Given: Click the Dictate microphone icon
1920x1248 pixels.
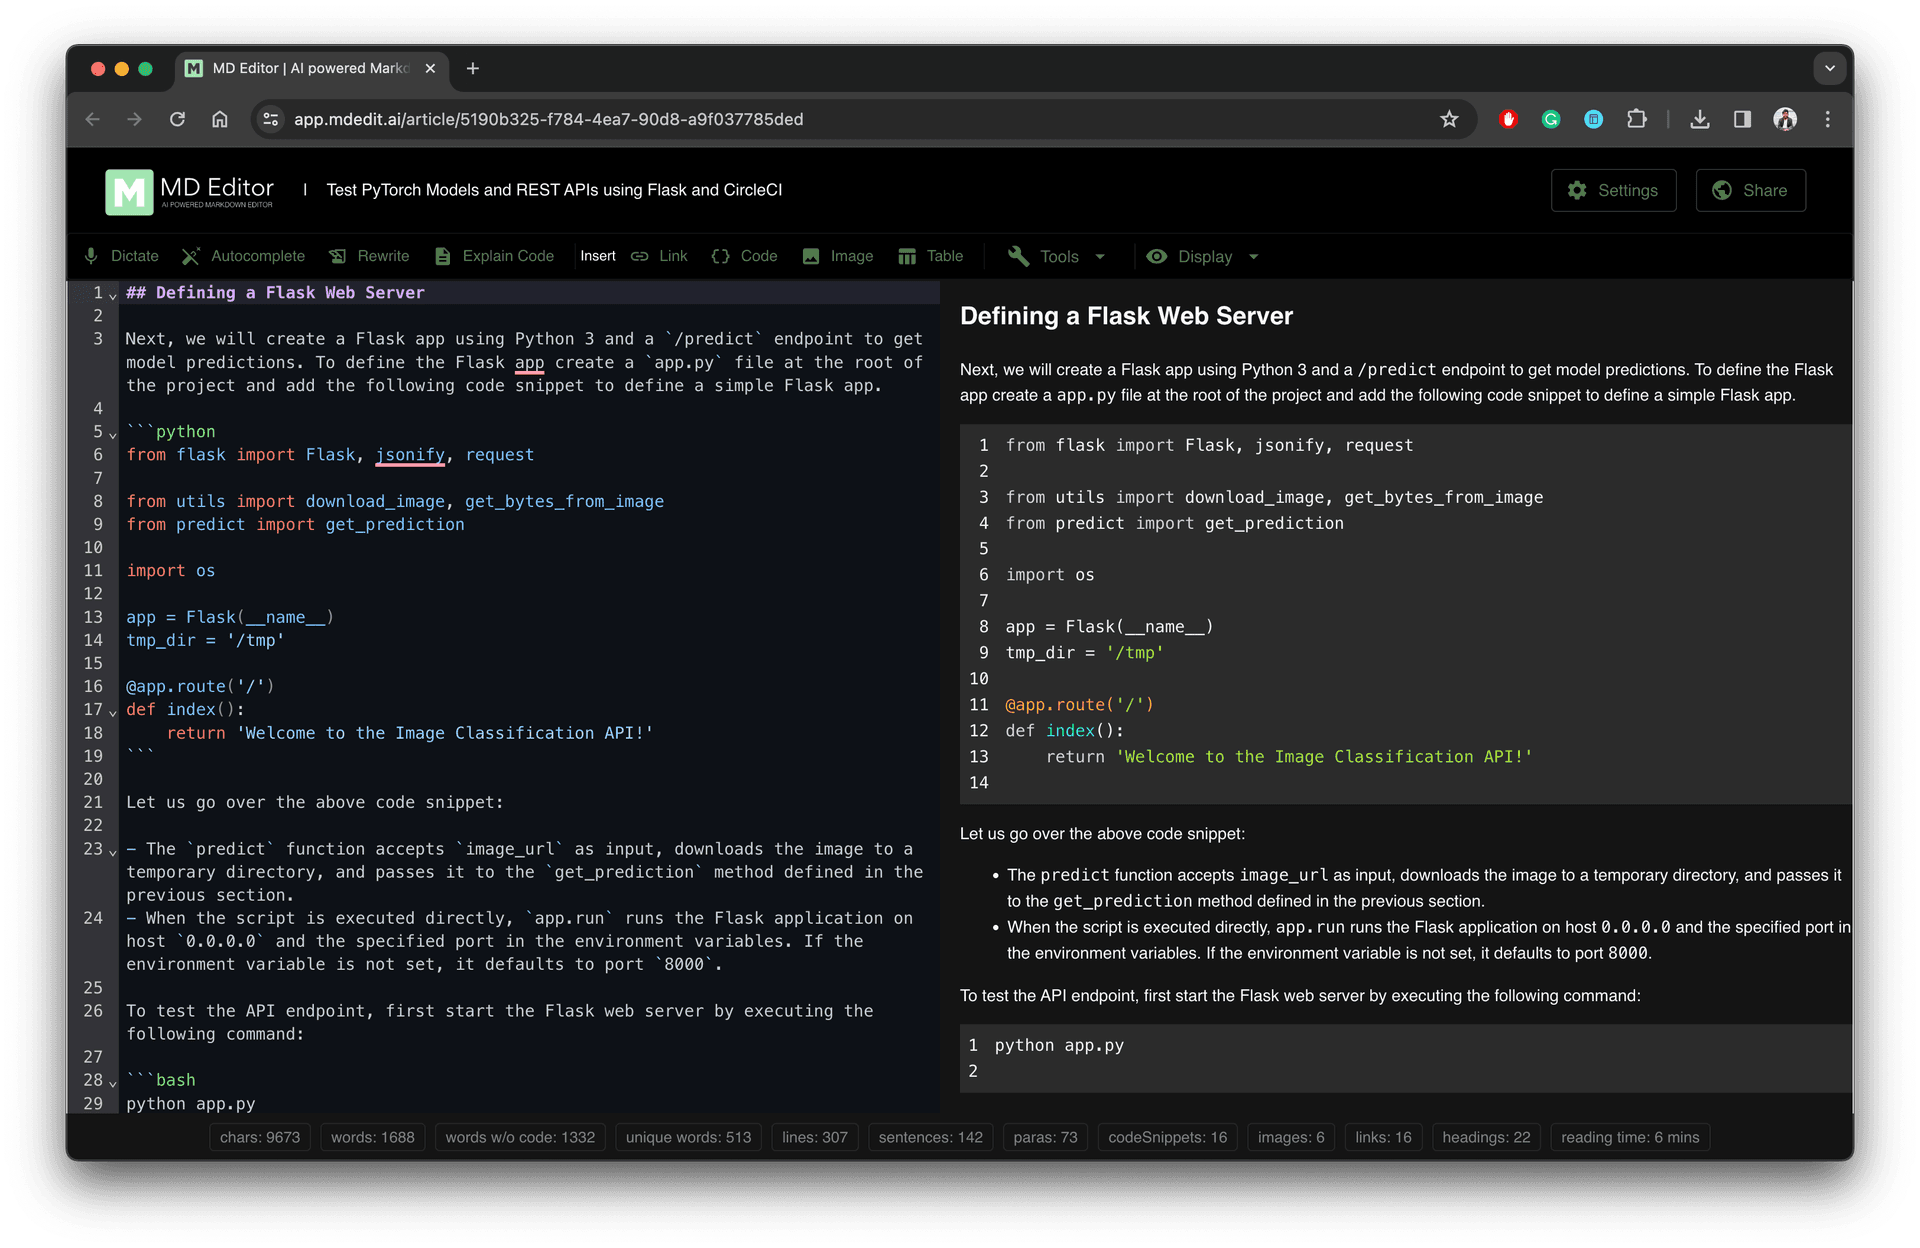Looking at the screenshot, I should click(x=91, y=256).
